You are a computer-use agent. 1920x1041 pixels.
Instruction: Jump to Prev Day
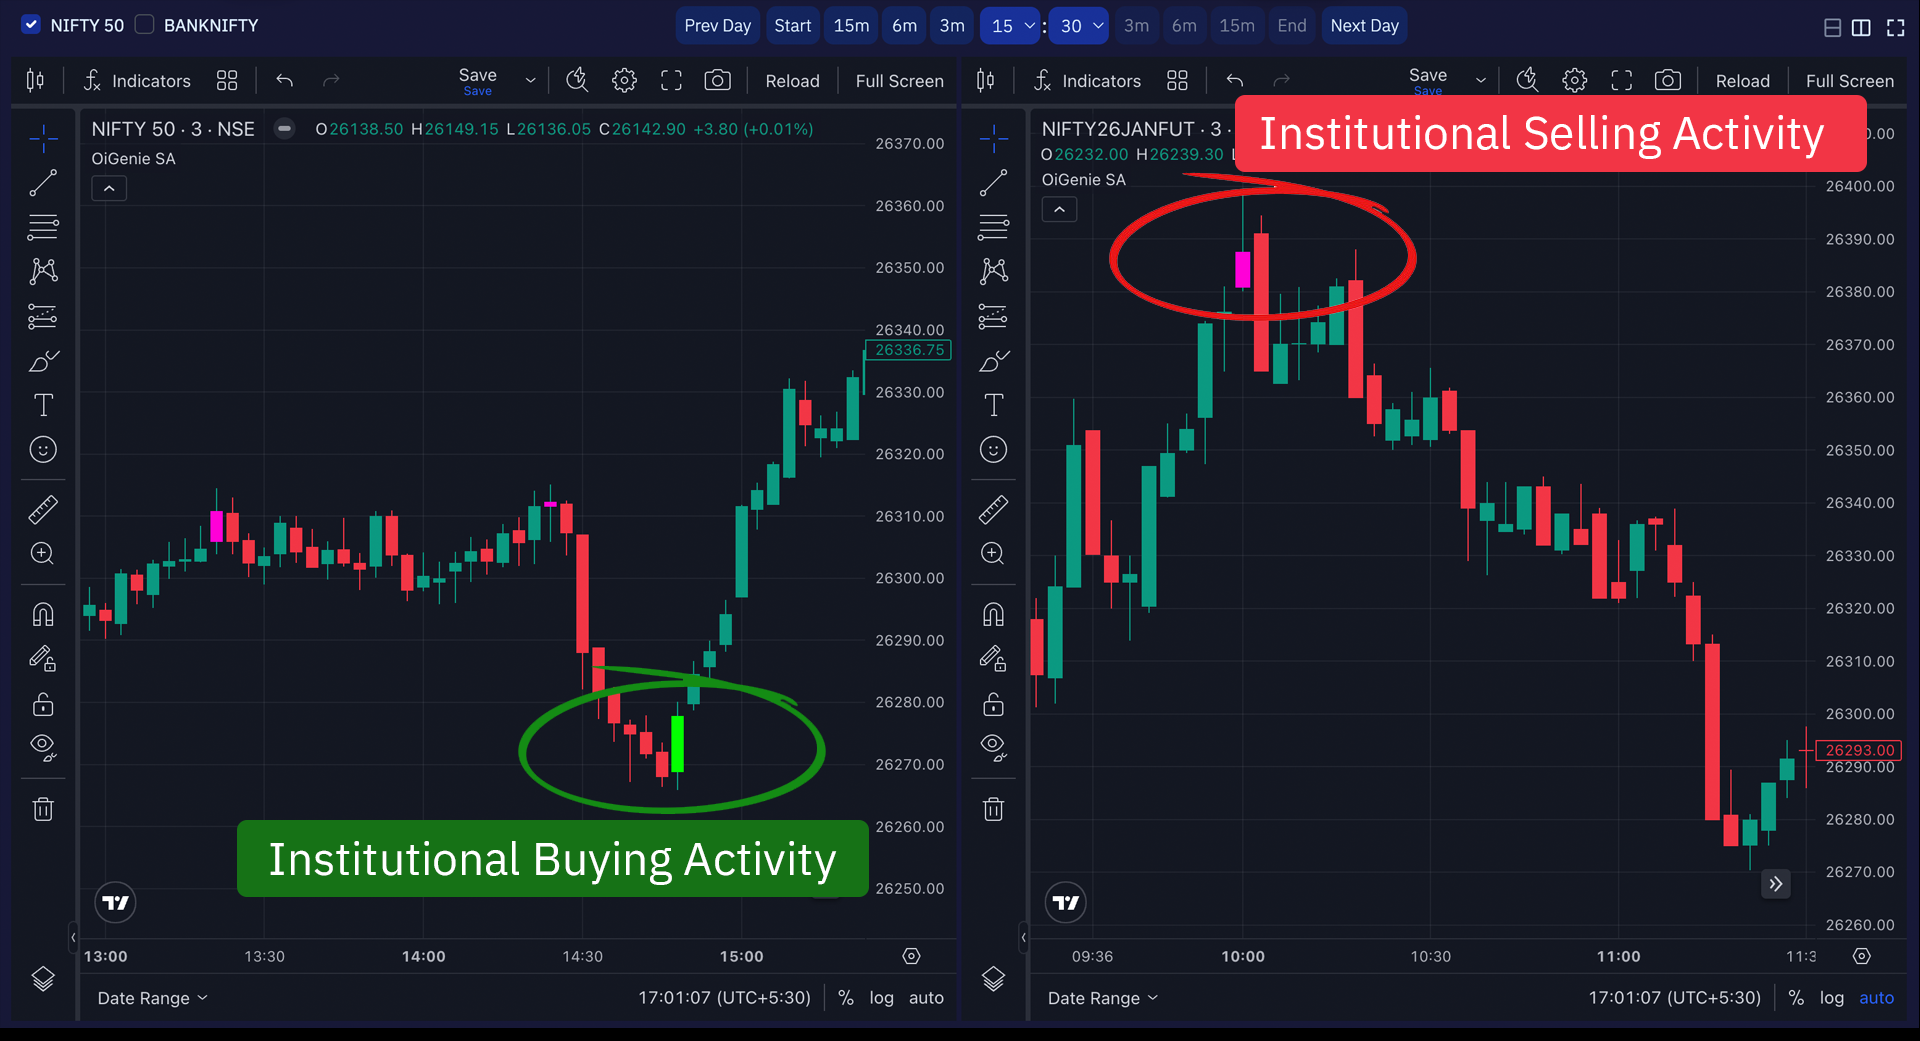(x=717, y=26)
